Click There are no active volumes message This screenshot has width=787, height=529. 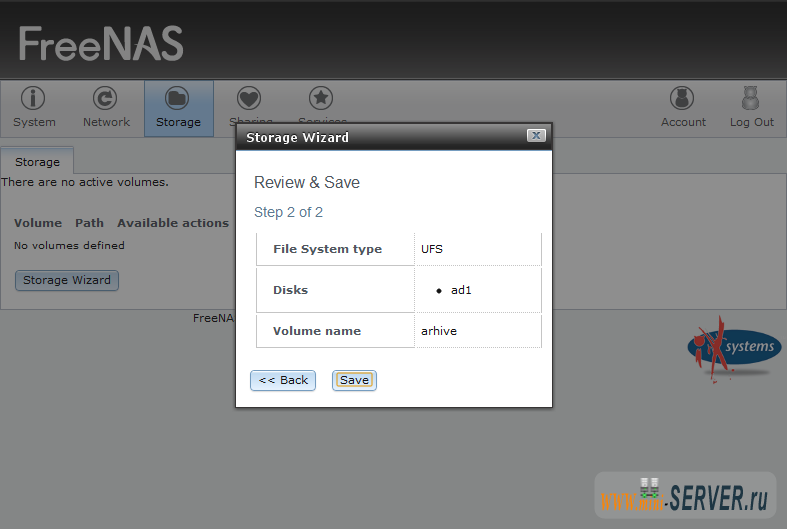pyautogui.click(x=85, y=182)
